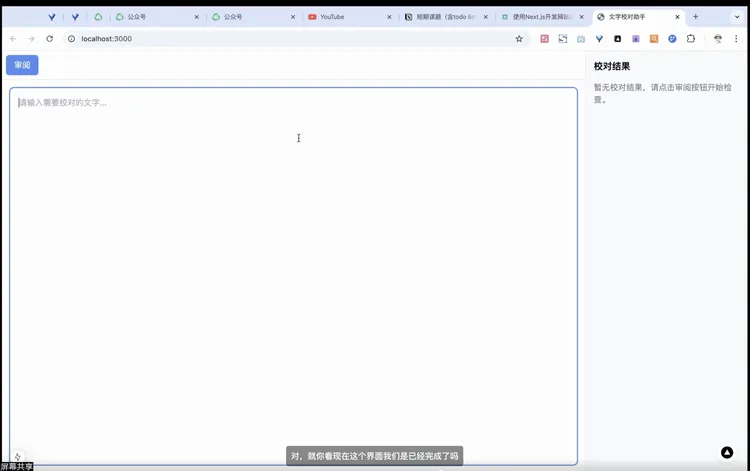
Task: Open the Chrome profile avatar
Action: pyautogui.click(x=717, y=39)
